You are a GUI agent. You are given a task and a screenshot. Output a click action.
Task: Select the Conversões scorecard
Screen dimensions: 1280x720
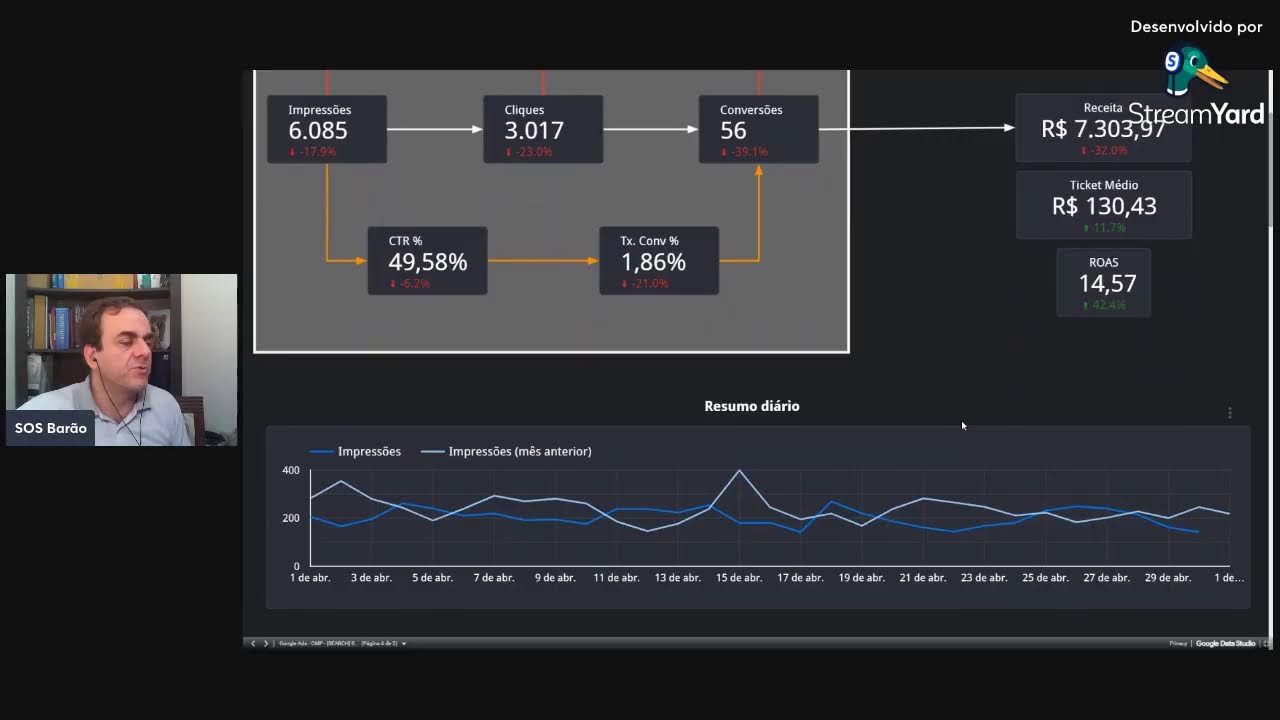[x=759, y=129]
